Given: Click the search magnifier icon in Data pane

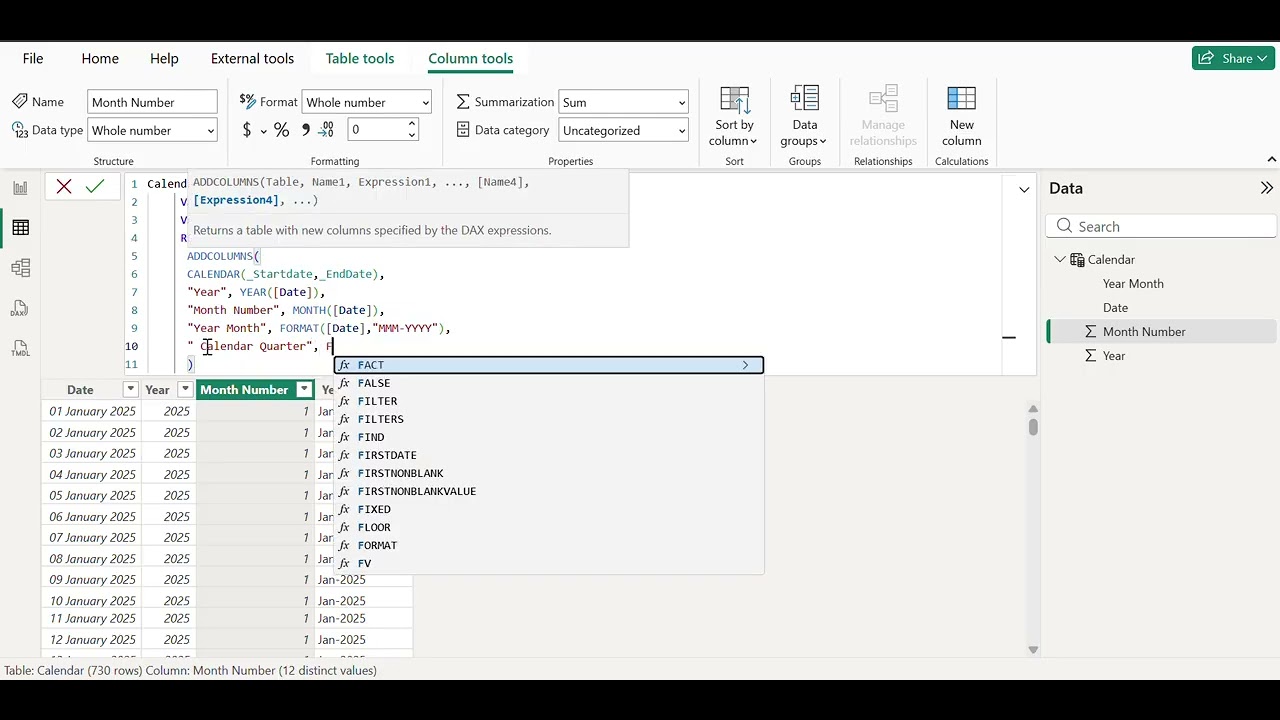Looking at the screenshot, I should 1064,226.
